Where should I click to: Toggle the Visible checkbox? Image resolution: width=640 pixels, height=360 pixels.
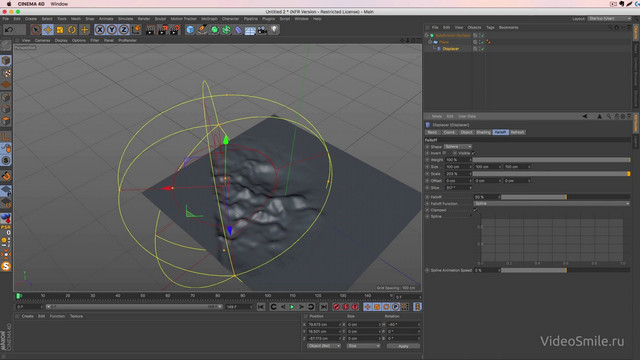473,153
